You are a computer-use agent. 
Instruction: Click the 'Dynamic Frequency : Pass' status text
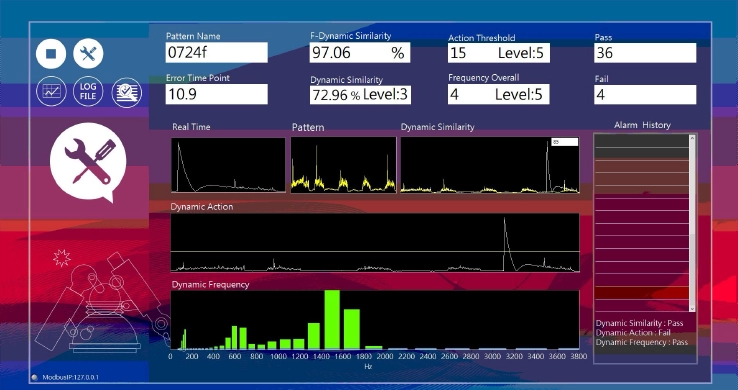pos(642,342)
